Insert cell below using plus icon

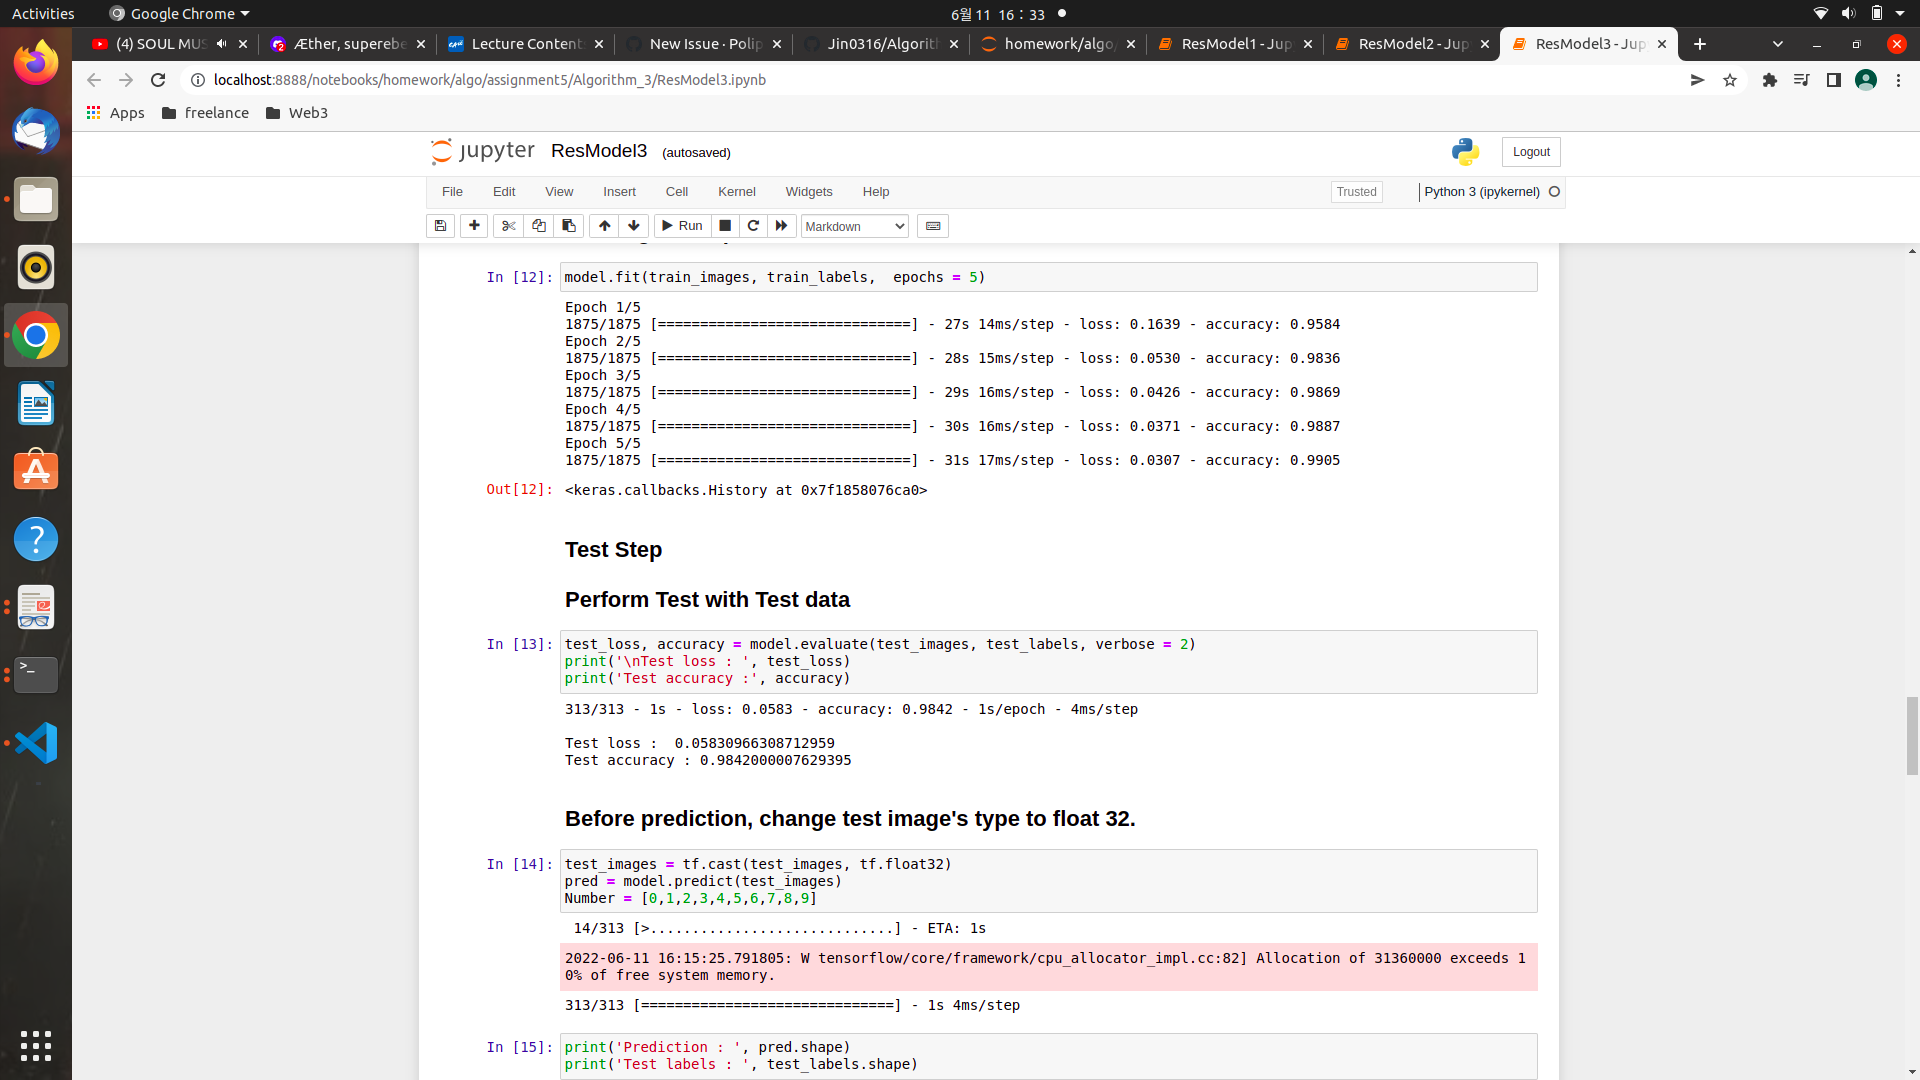pos(474,226)
